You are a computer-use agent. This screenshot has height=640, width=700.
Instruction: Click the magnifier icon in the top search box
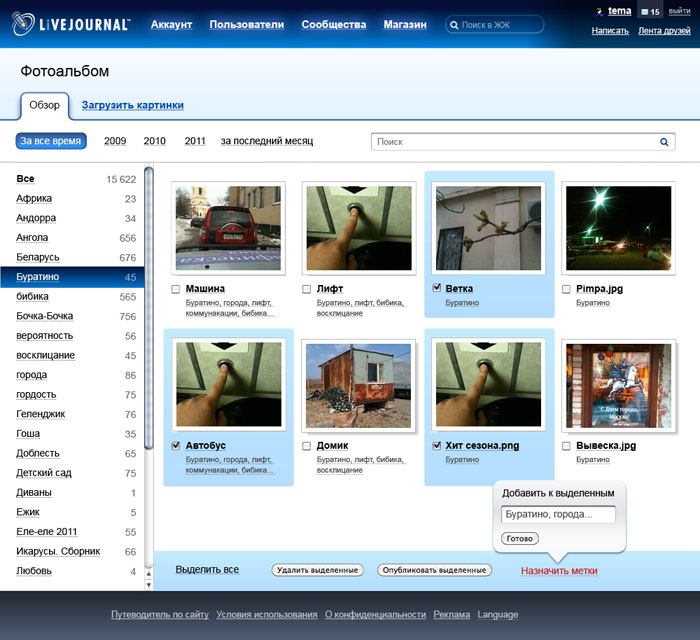(455, 25)
